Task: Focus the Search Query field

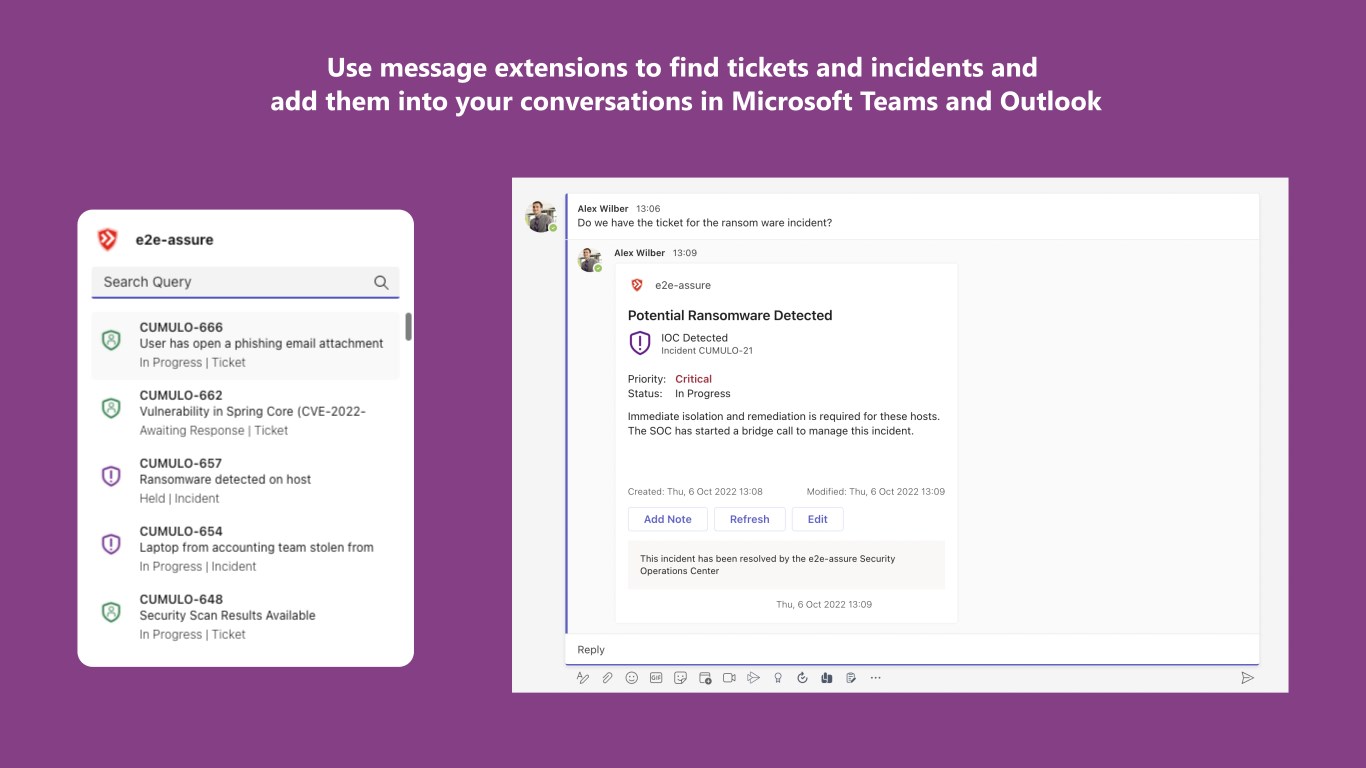Action: (245, 282)
